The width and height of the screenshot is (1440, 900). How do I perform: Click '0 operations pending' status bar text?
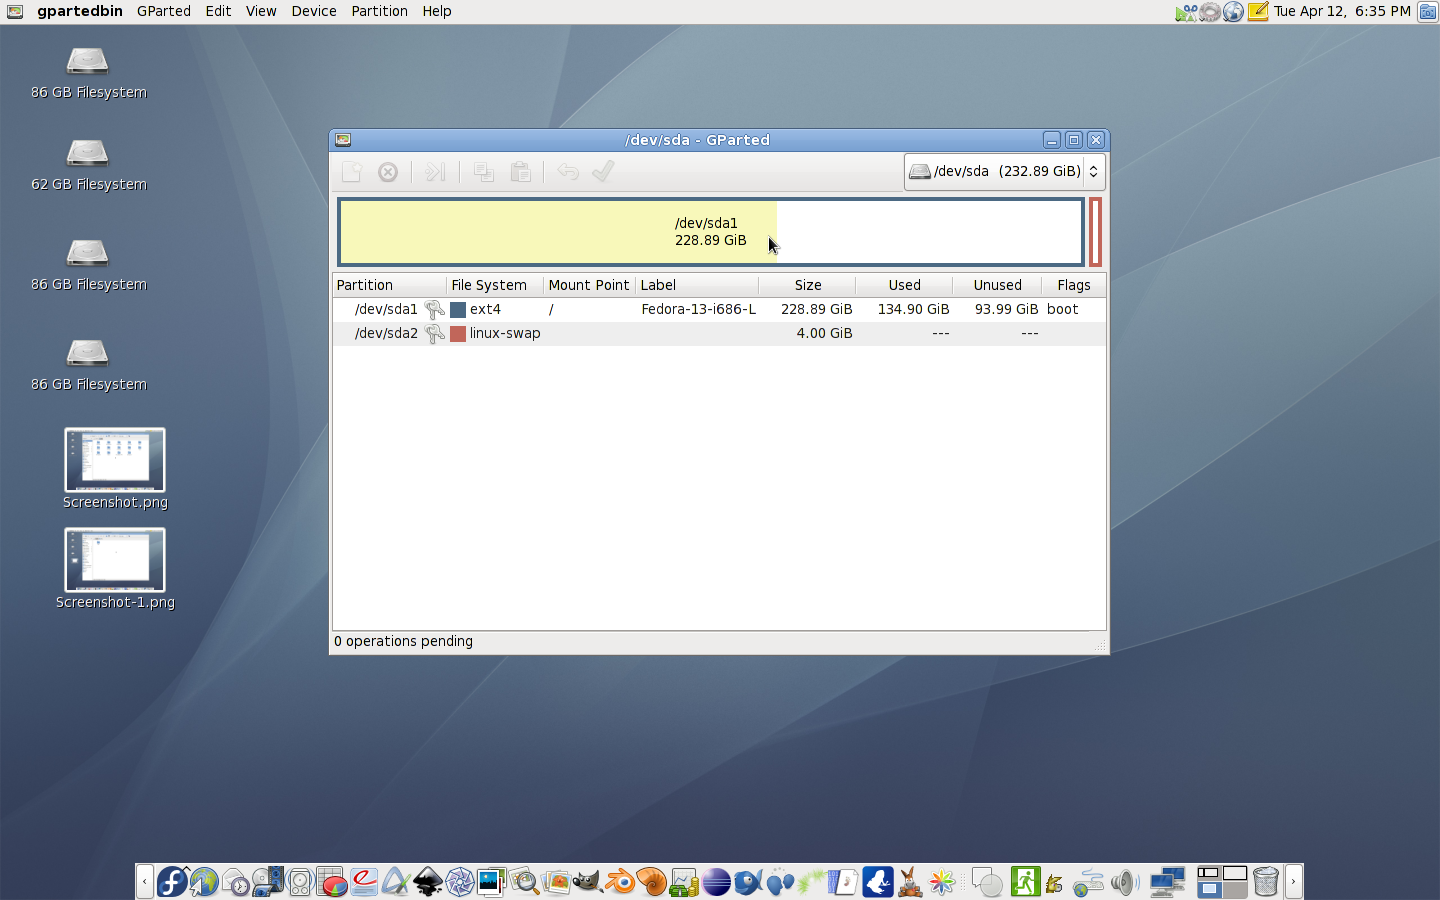403,641
